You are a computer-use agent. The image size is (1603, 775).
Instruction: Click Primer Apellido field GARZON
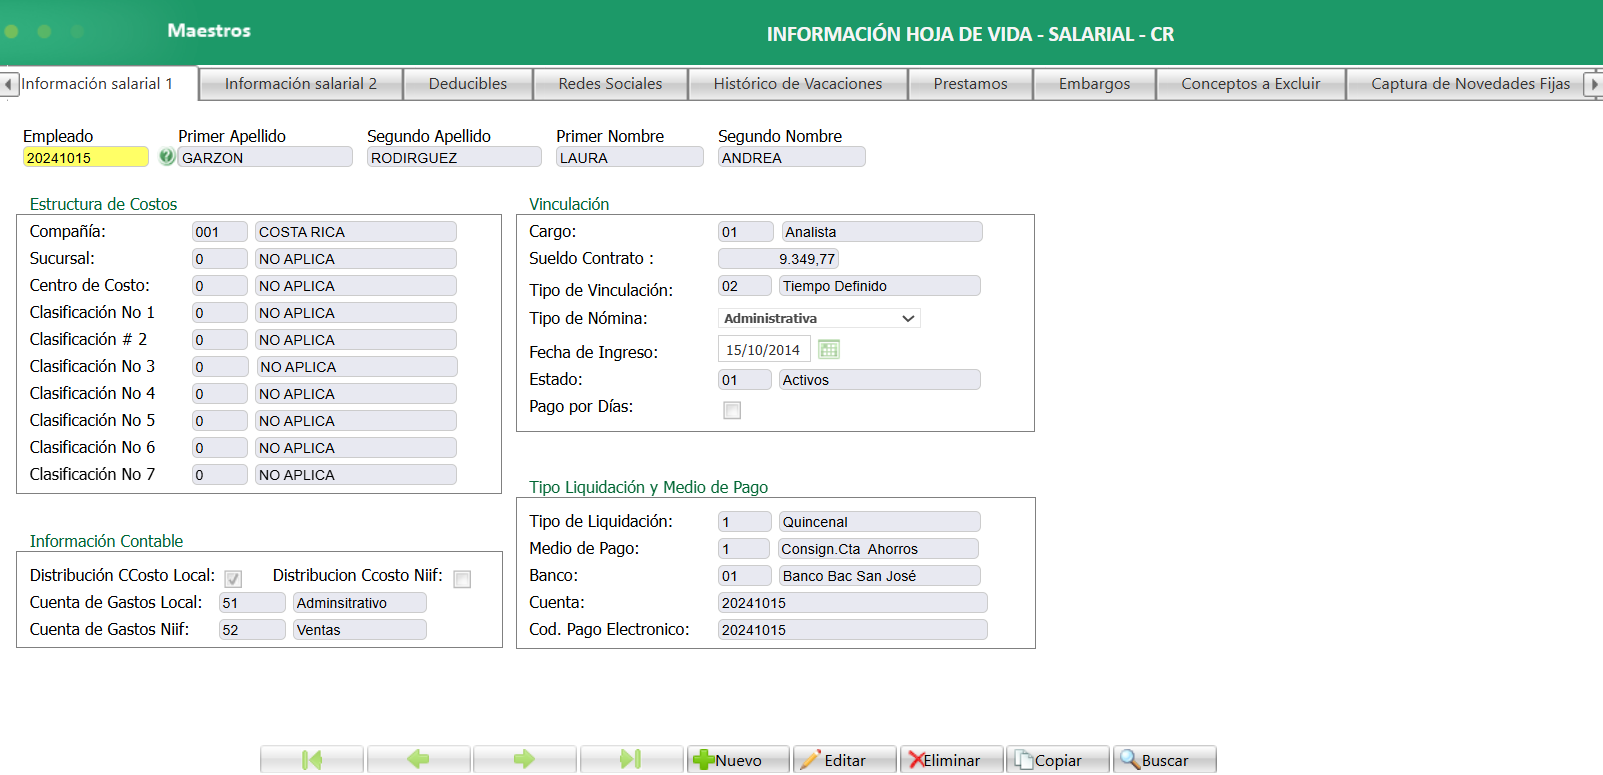click(265, 157)
